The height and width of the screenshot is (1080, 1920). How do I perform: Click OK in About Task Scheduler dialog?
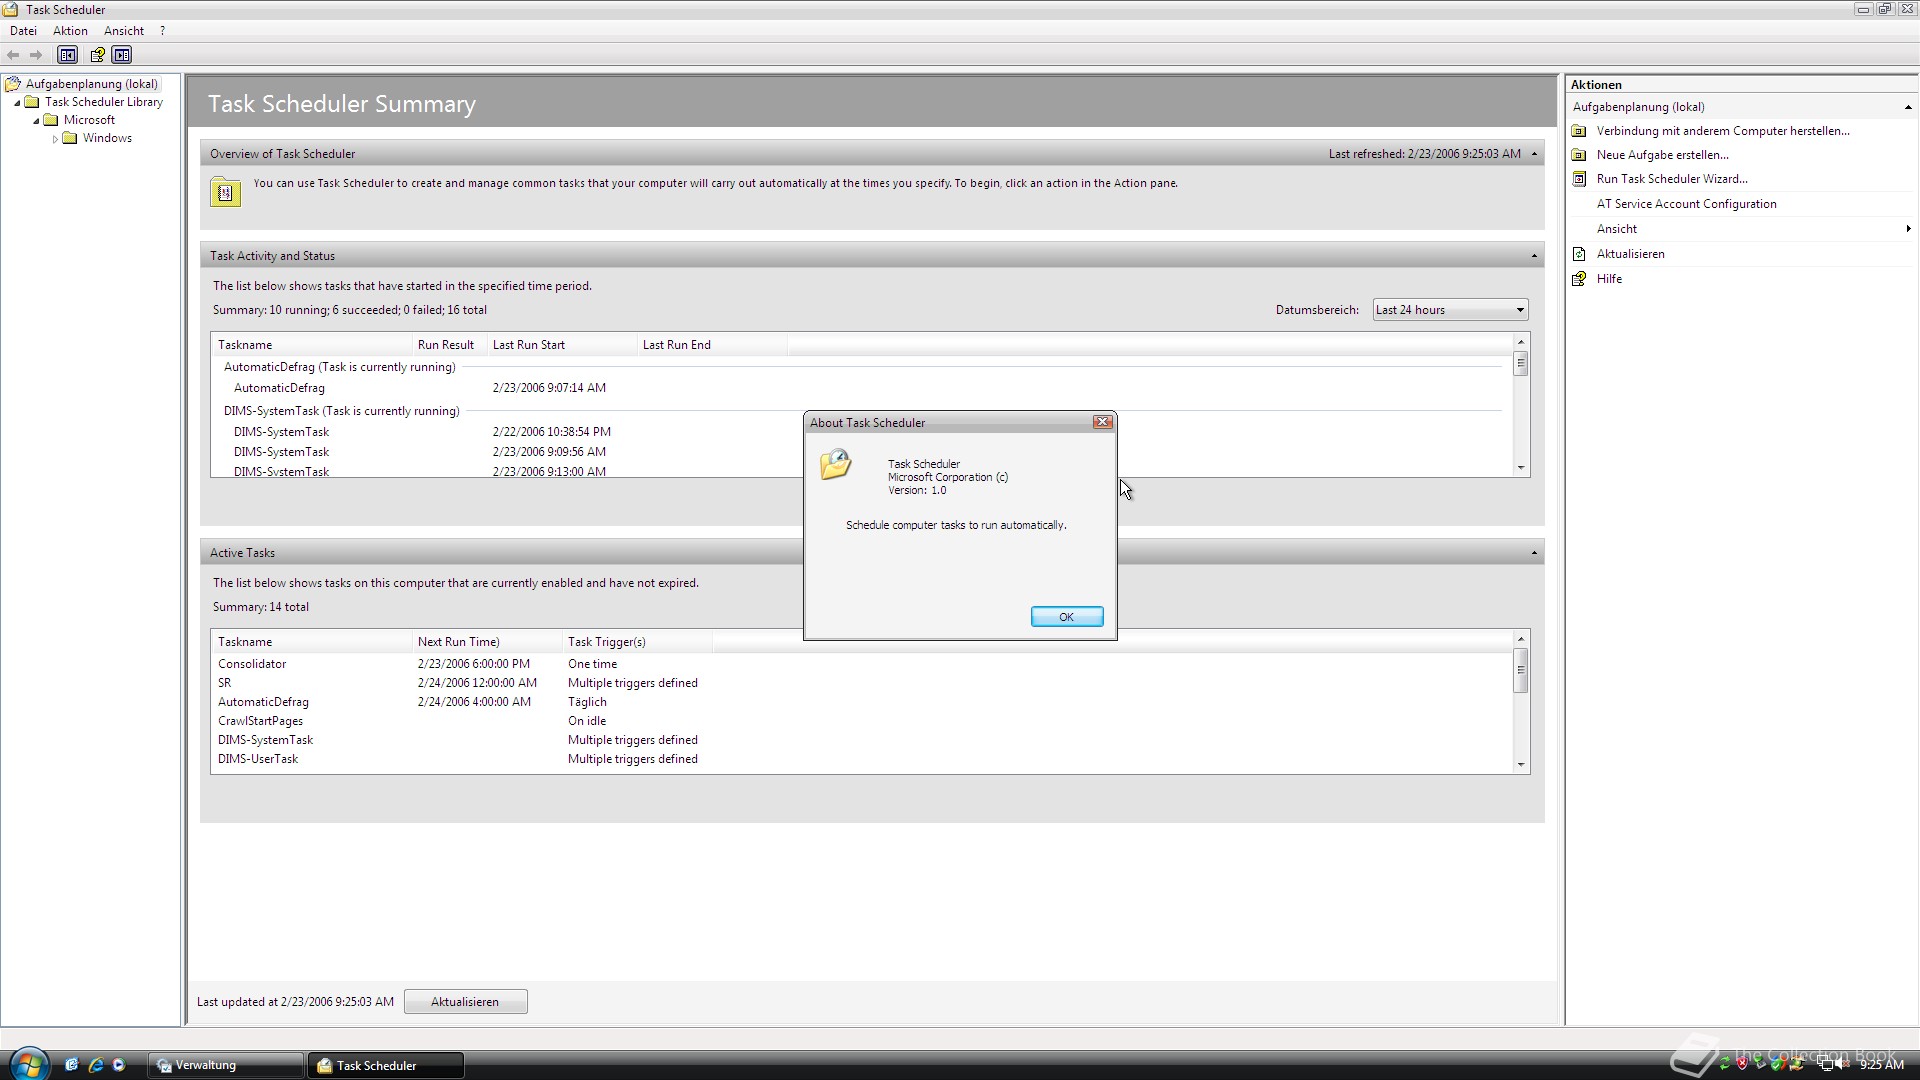(1067, 617)
